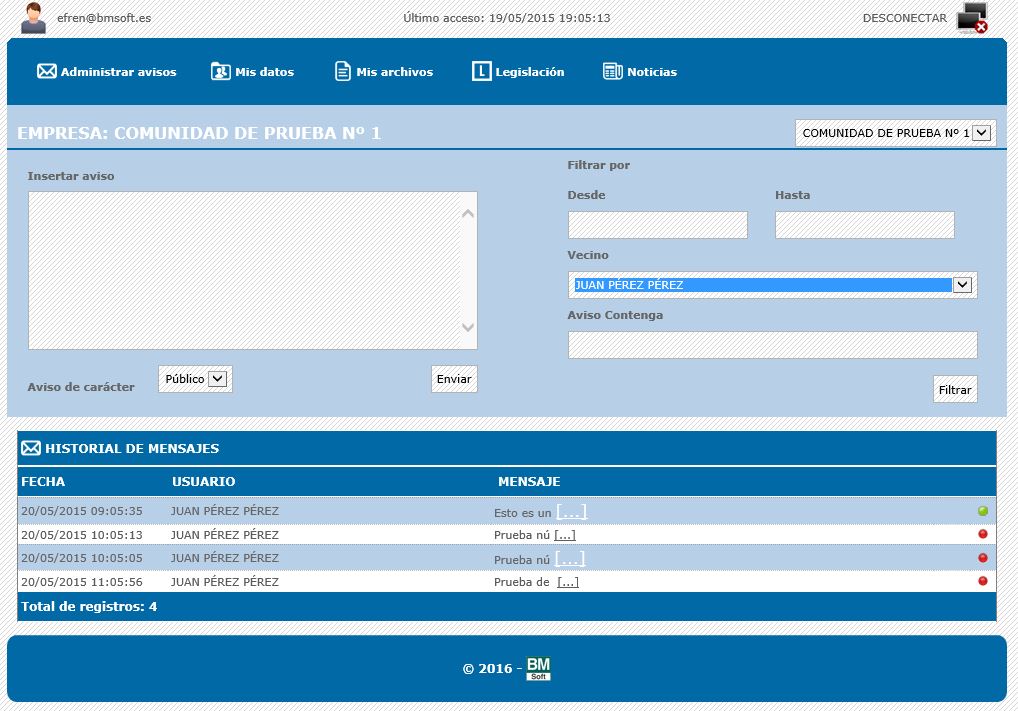Click the BM Soft logo in footer

539,668
